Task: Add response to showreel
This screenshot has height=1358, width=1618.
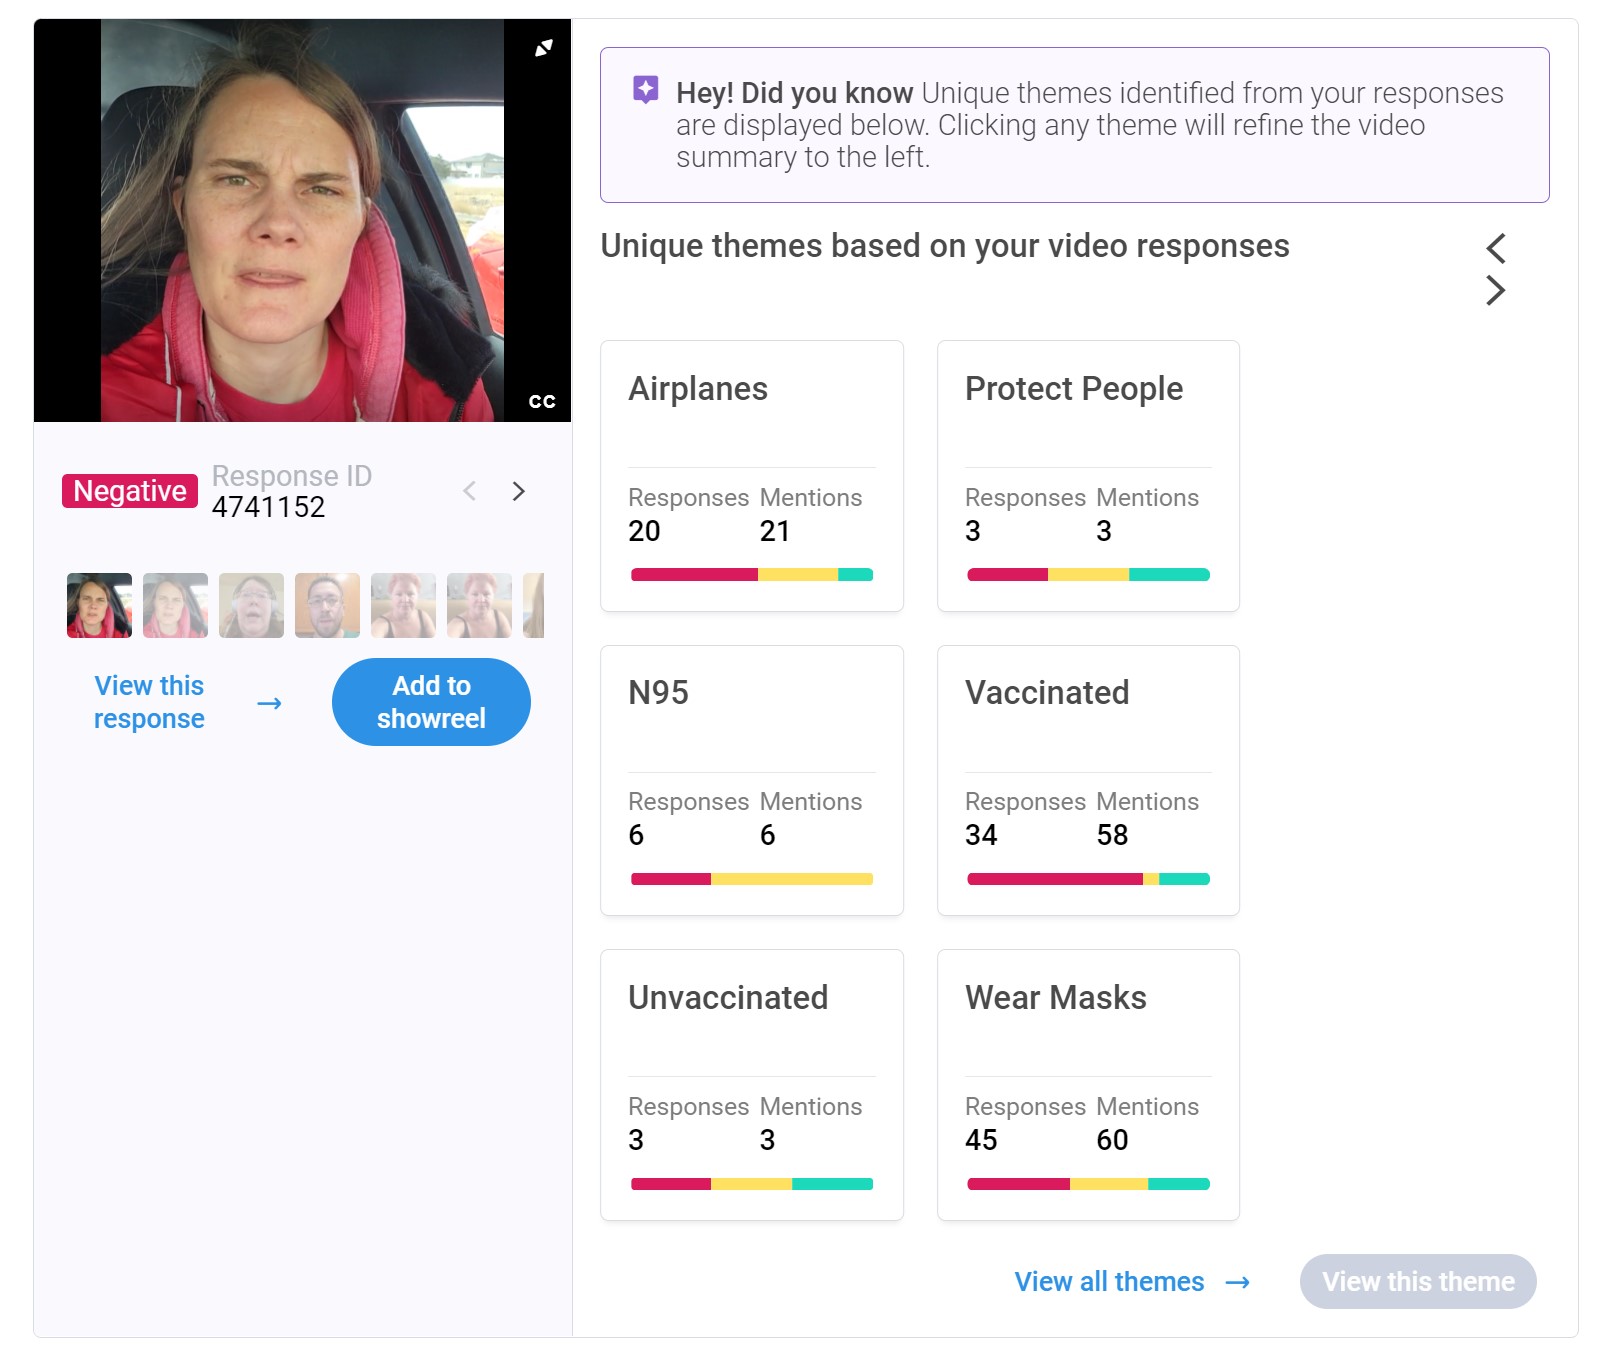Action: pos(431,702)
